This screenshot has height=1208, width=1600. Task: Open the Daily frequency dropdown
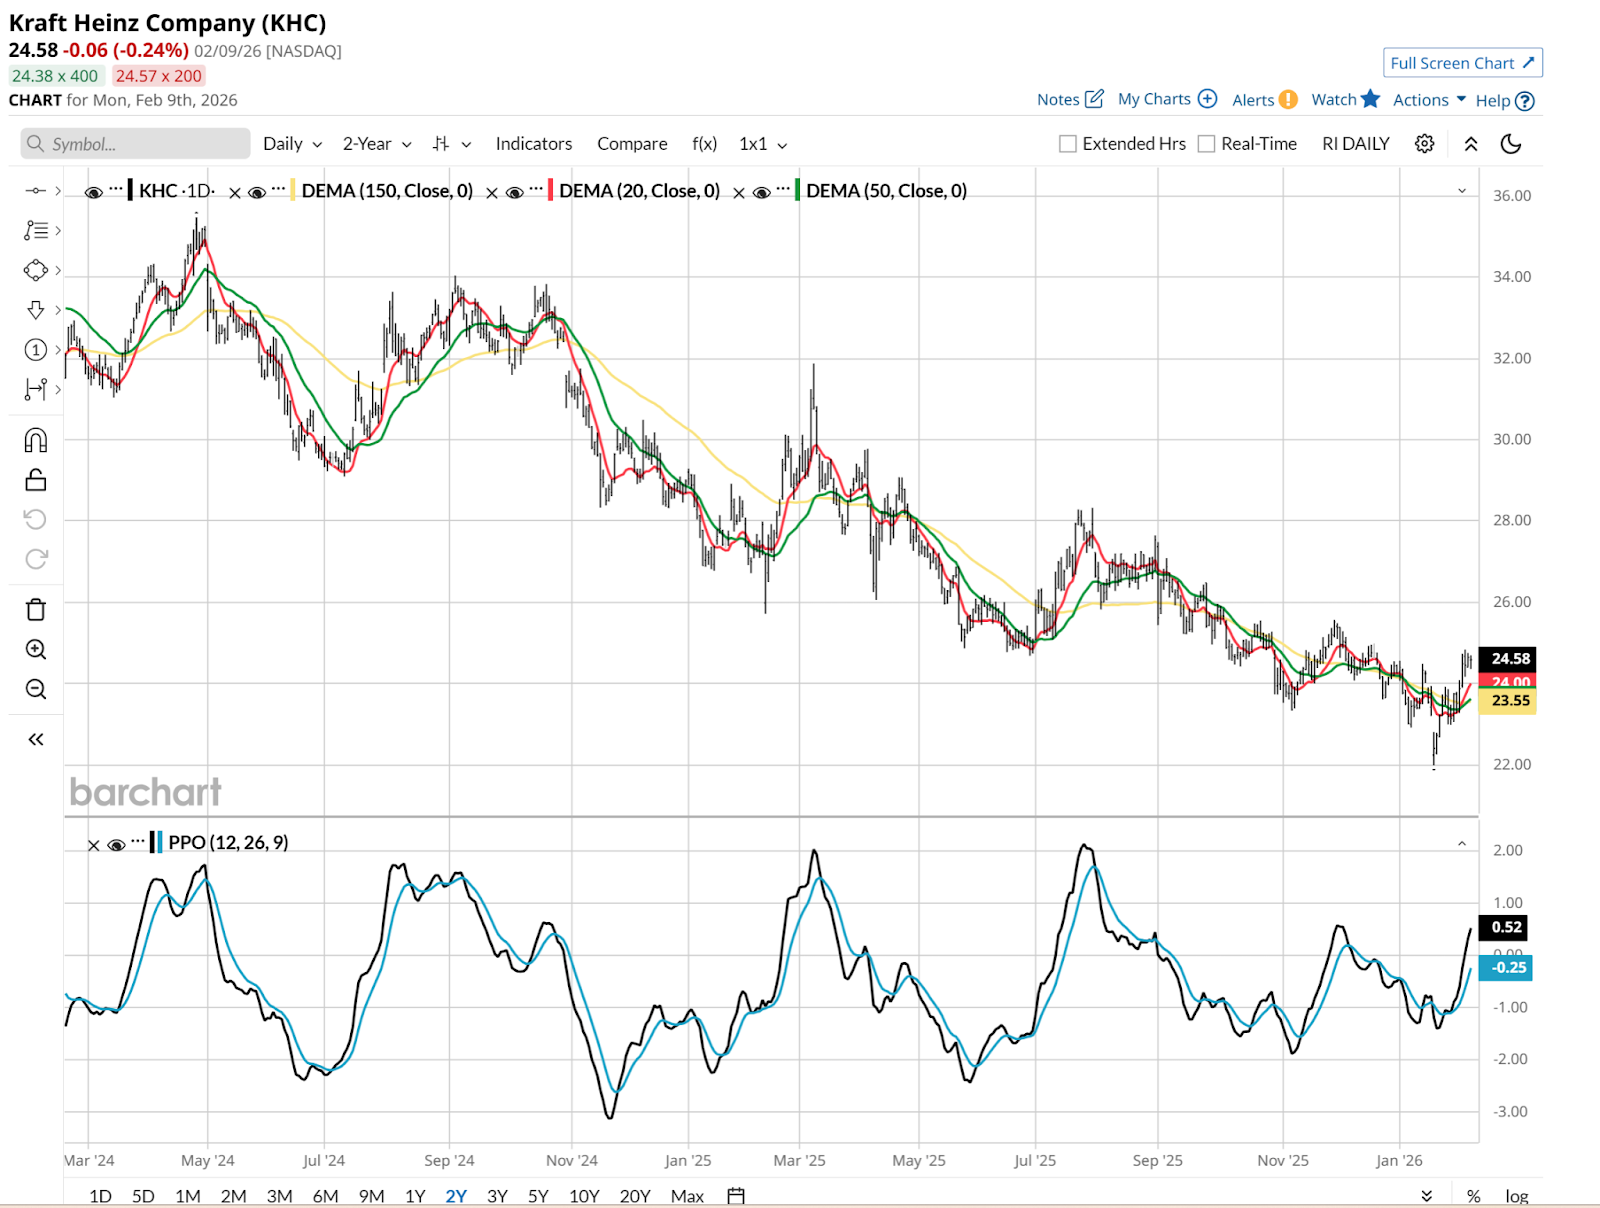pos(292,144)
